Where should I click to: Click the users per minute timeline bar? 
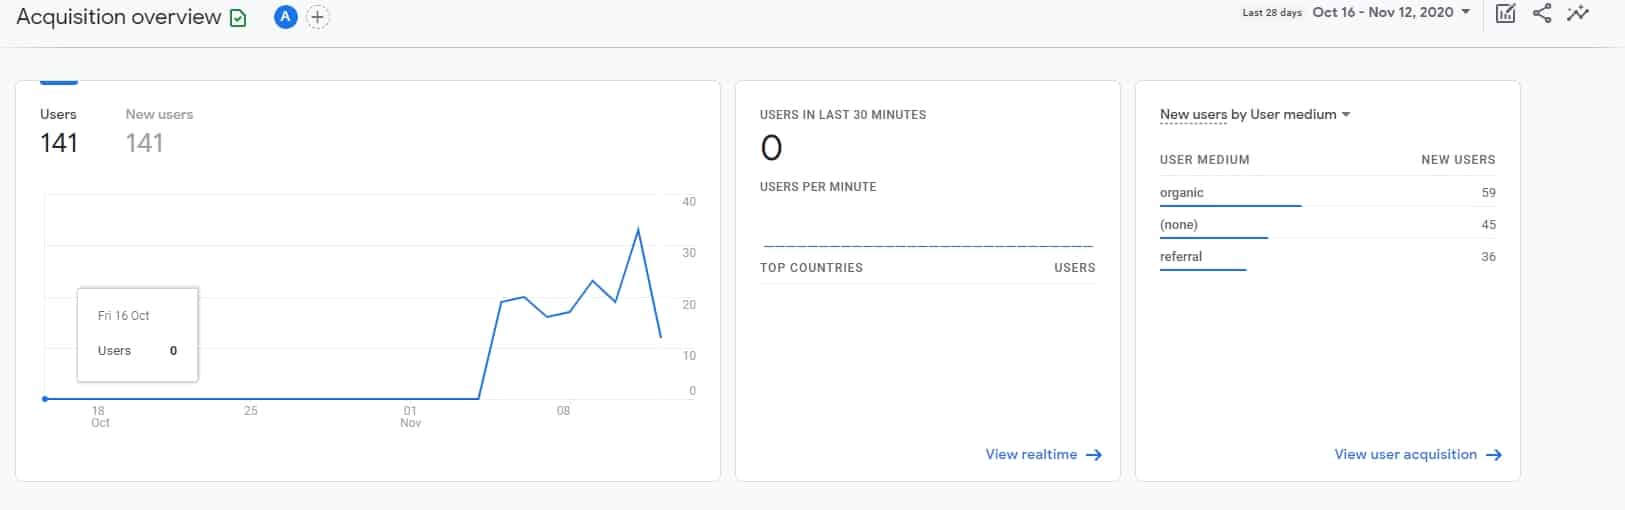(927, 245)
